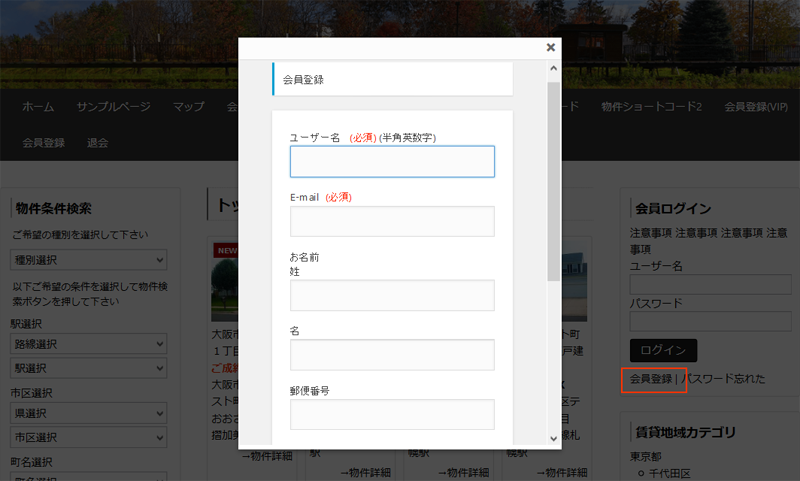Screen dimensions: 800x481
Task: Select 退会 in the navigation bar
Action: click(98, 143)
